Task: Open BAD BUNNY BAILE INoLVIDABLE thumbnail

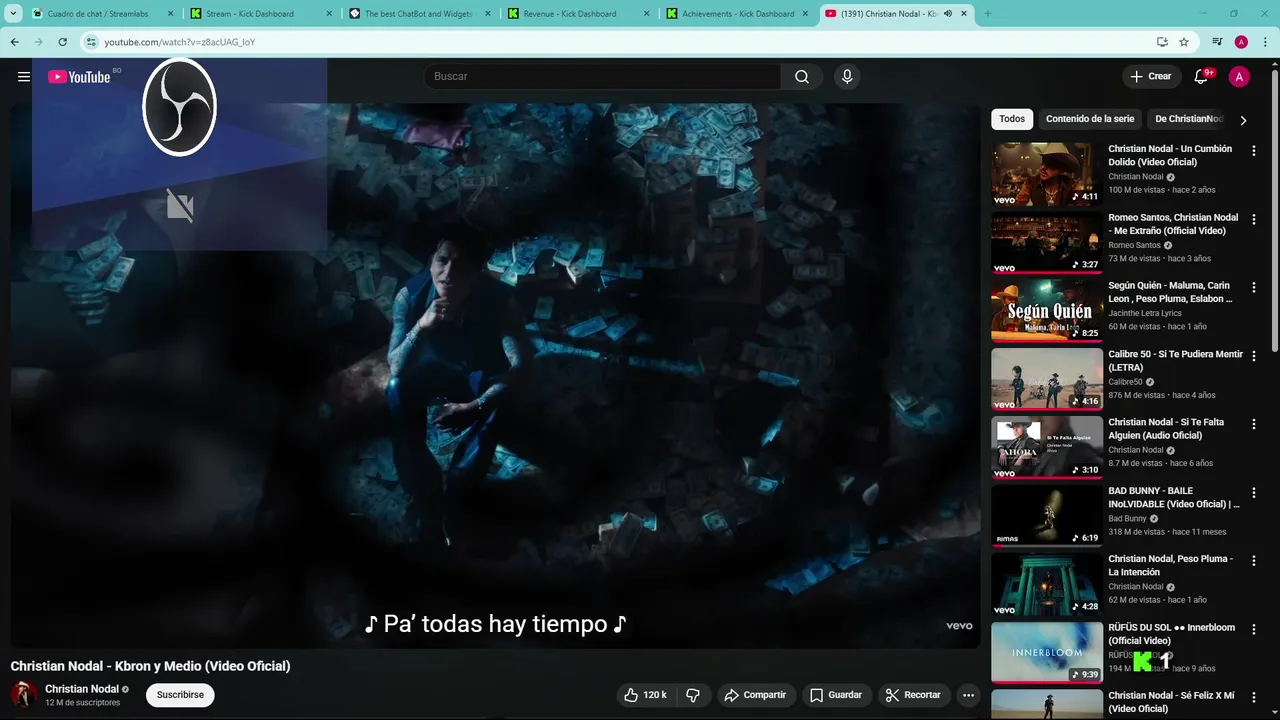Action: 1047,516
